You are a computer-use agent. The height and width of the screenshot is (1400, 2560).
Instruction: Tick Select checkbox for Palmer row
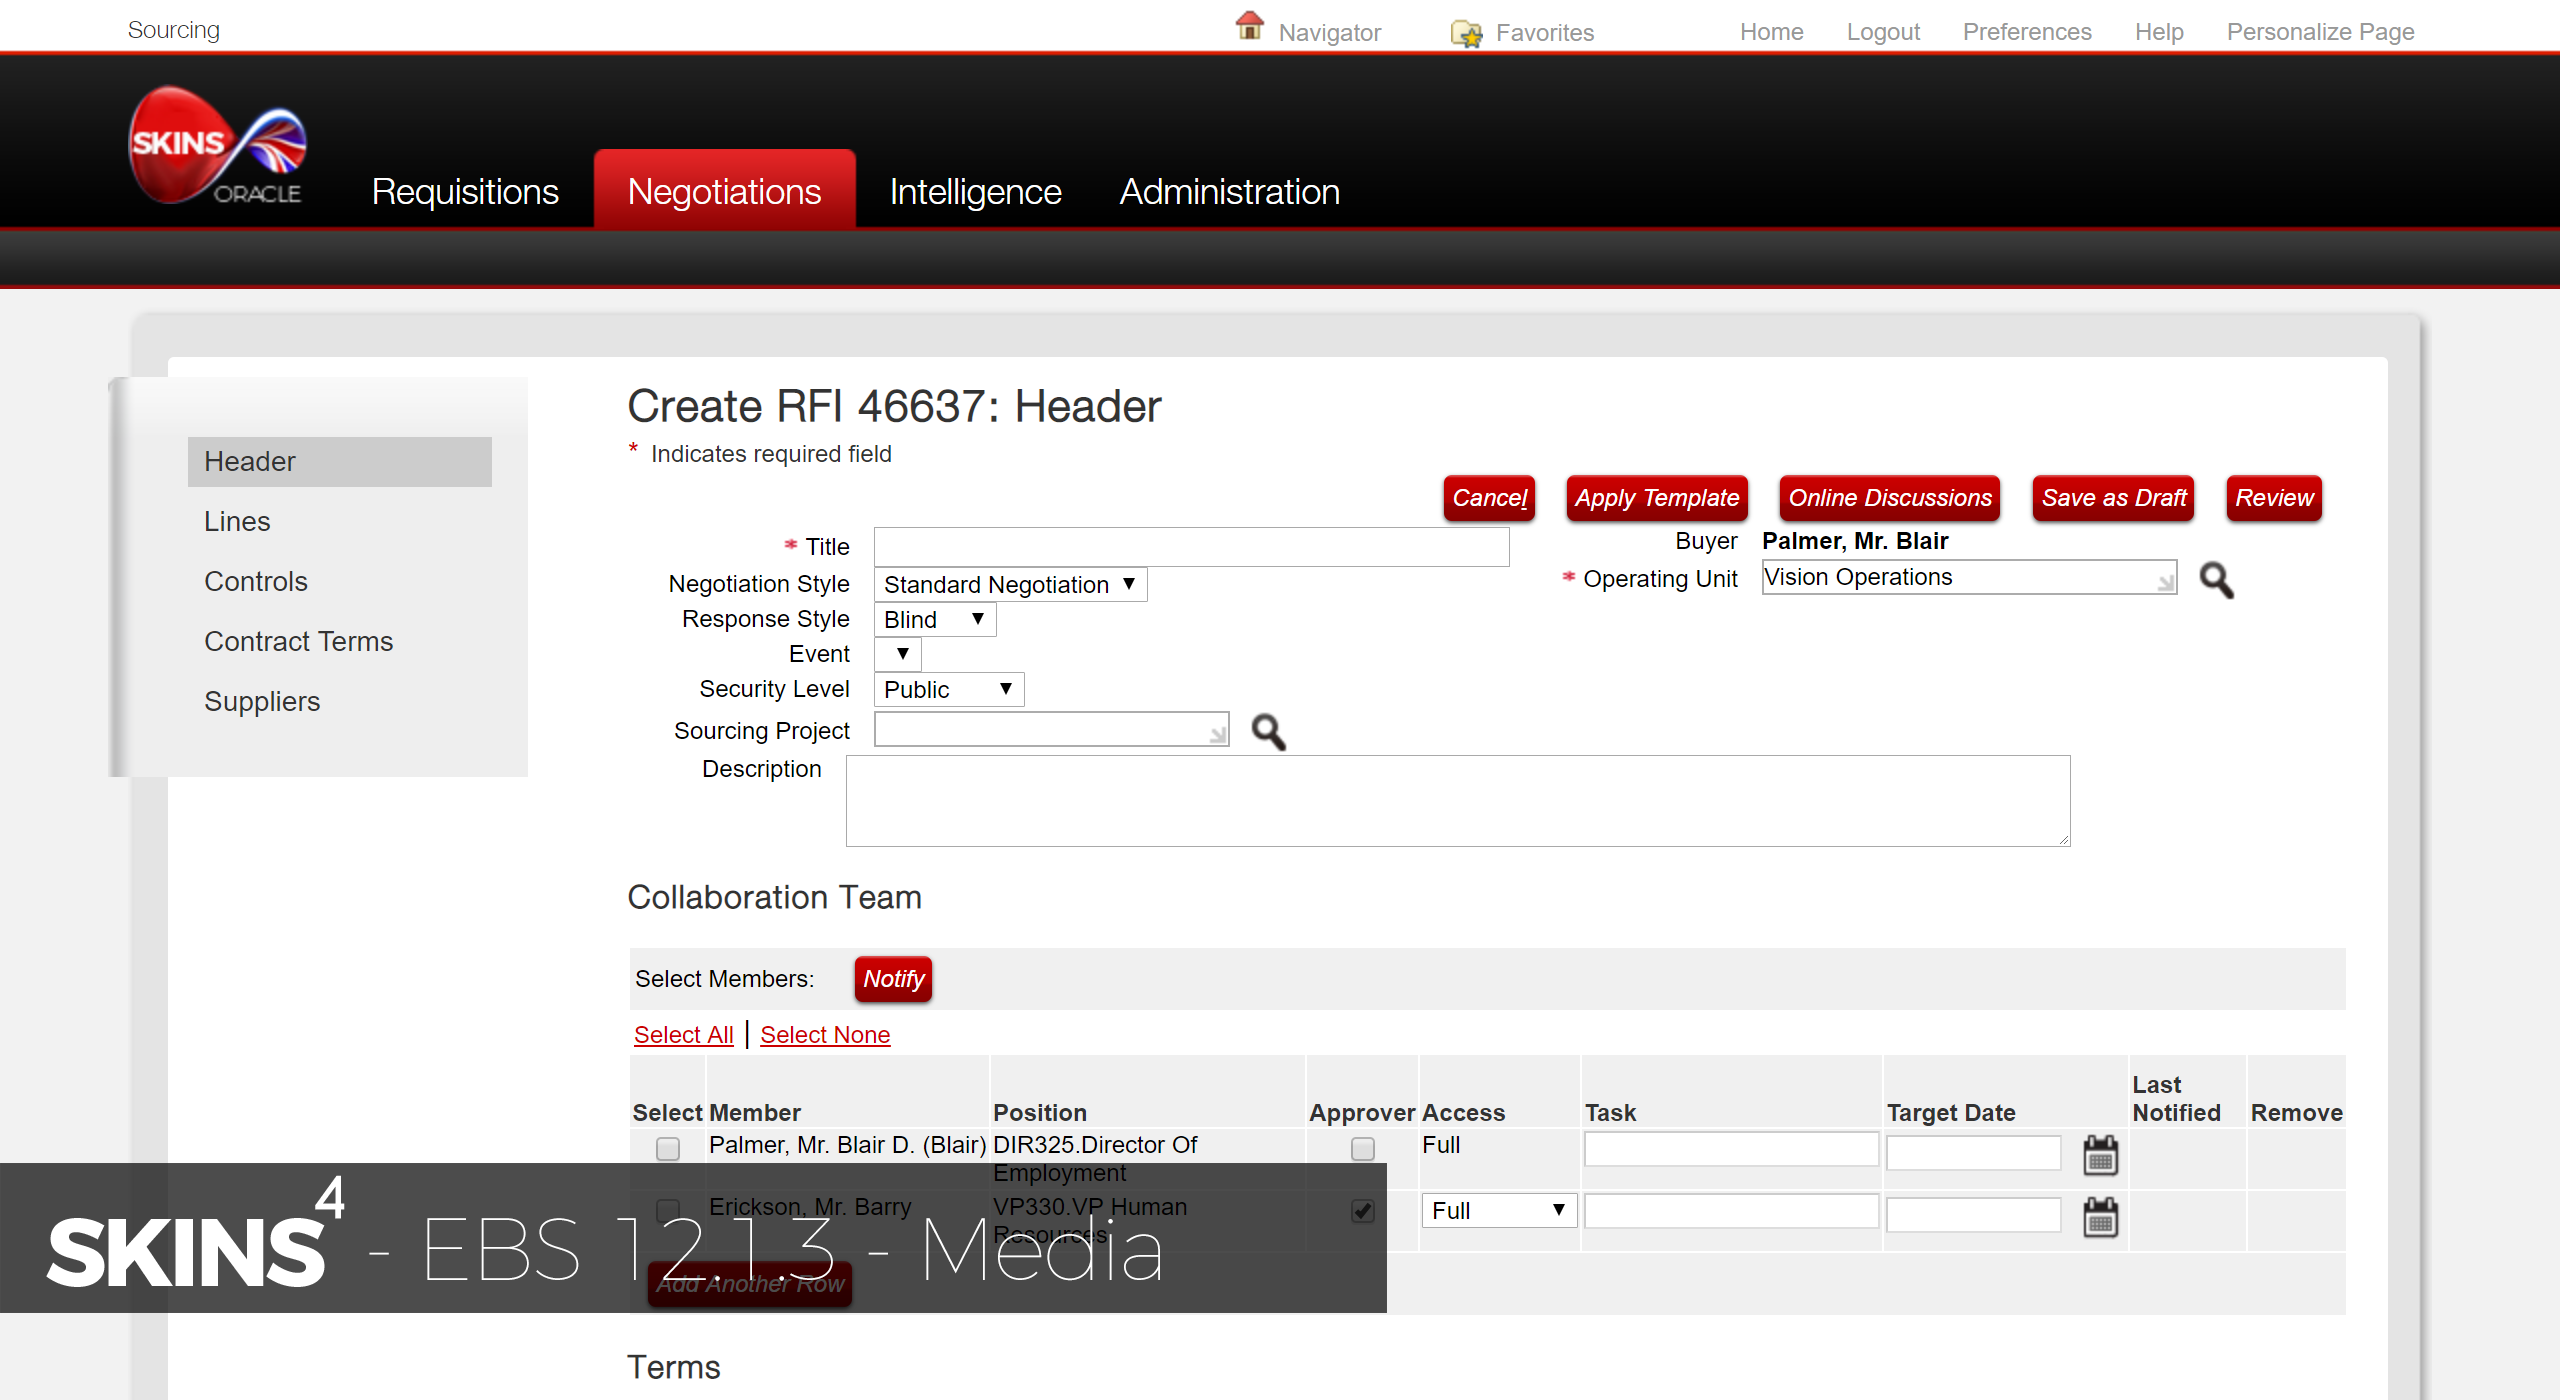click(x=668, y=1149)
